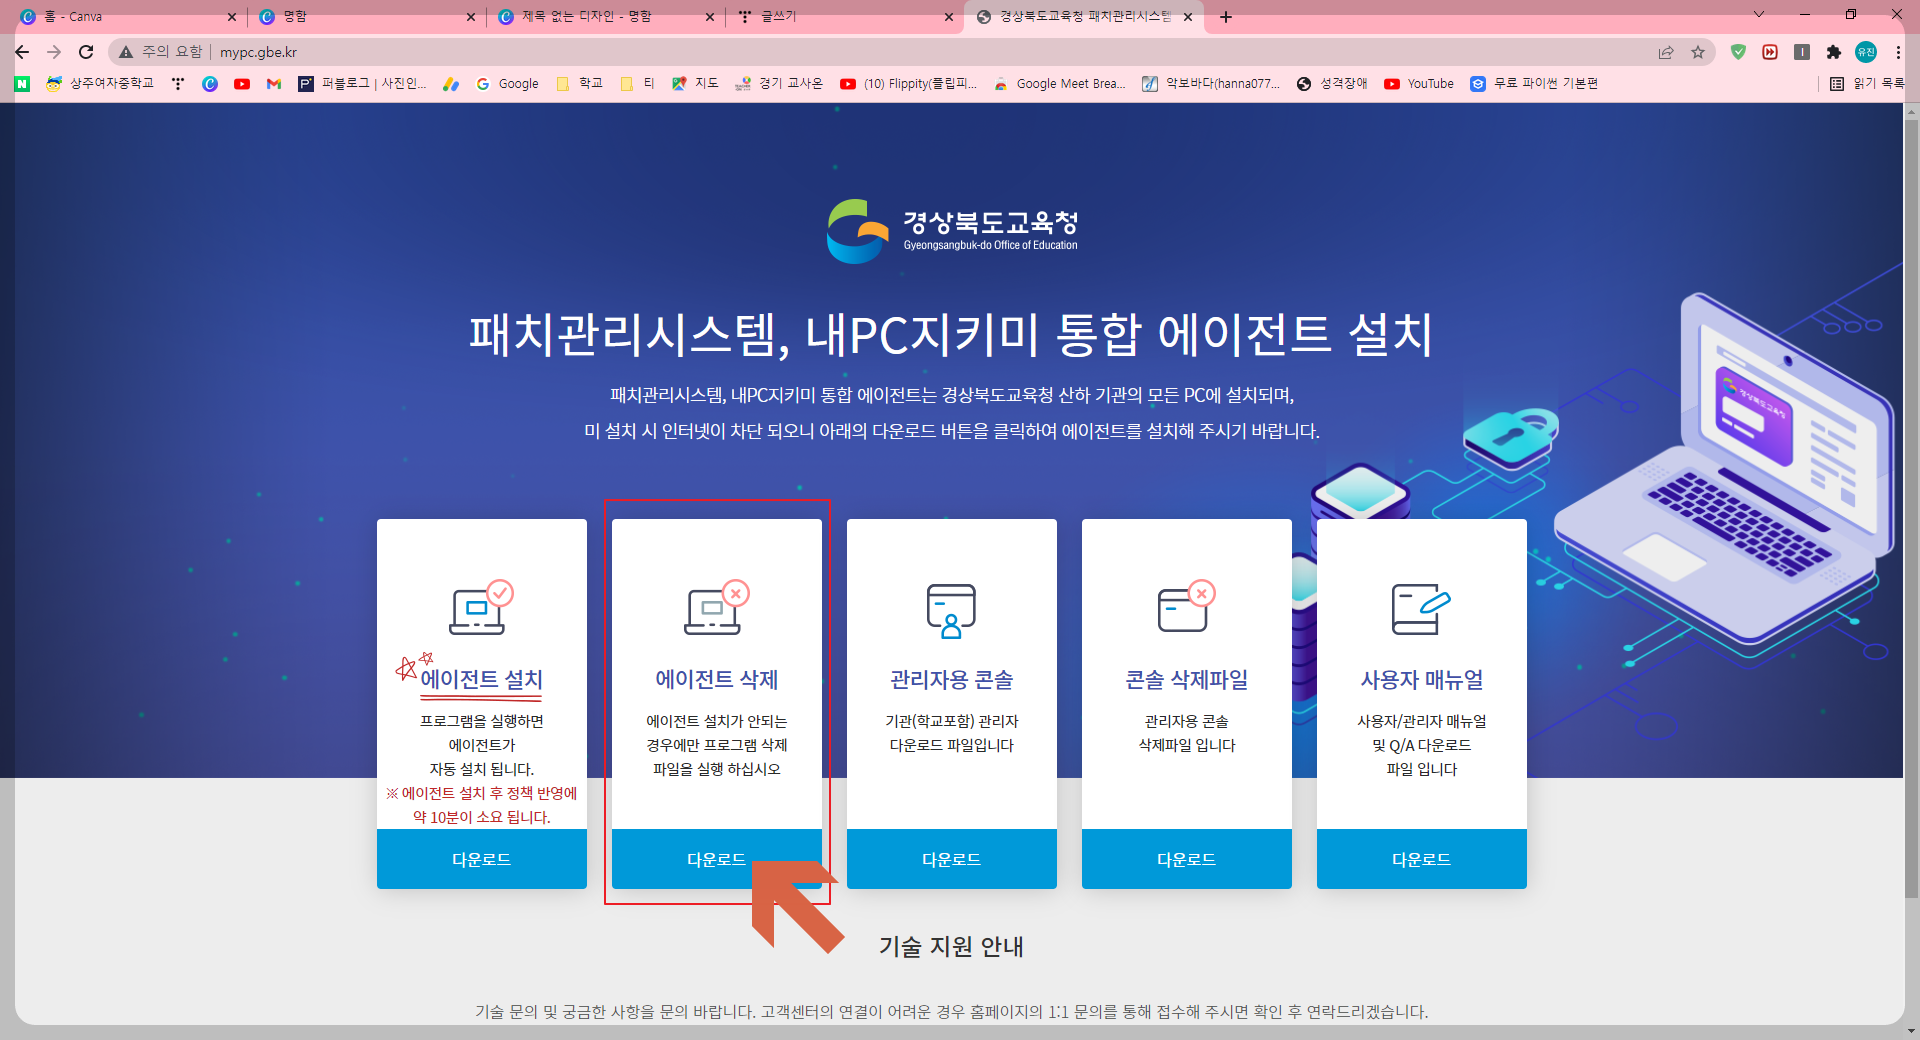Open the Extensions puzzle-piece menu
The height and width of the screenshot is (1040, 1920).
(1833, 52)
